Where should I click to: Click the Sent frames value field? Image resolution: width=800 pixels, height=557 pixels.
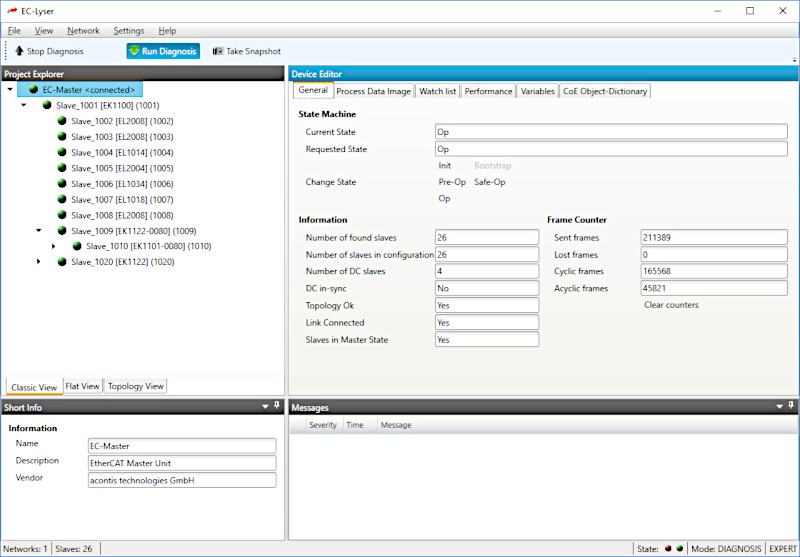713,237
